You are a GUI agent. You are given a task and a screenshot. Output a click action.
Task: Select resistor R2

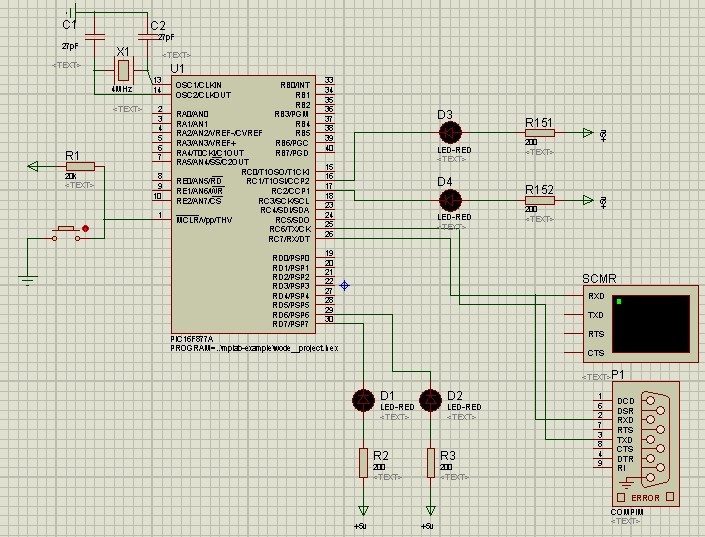(x=363, y=462)
